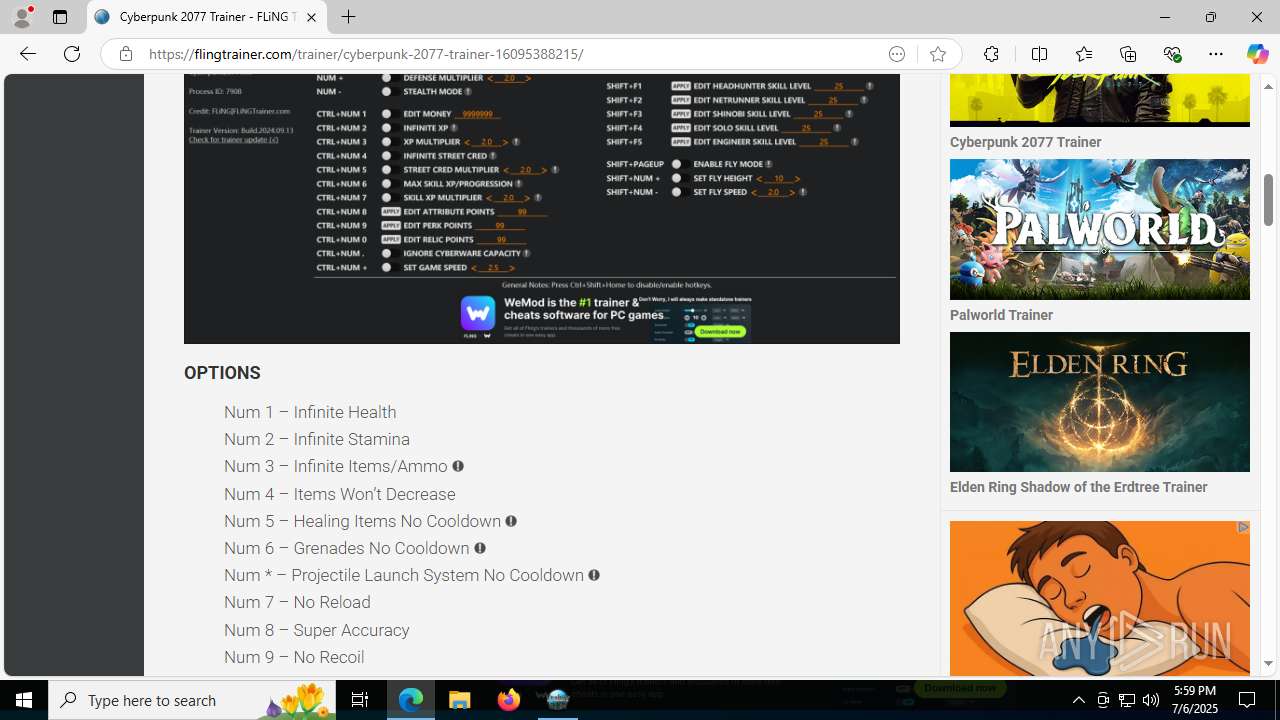Open the Windows Start menu
The height and width of the screenshot is (720, 1280).
(x=24, y=700)
